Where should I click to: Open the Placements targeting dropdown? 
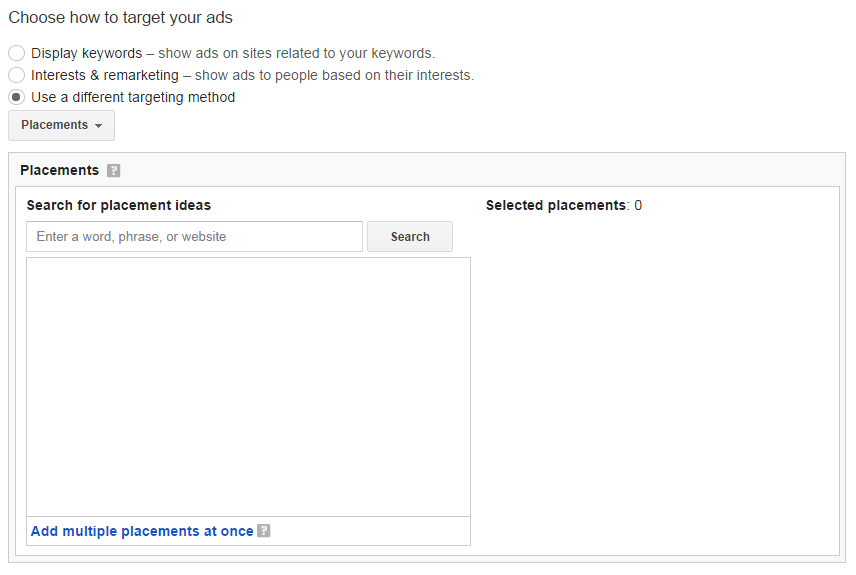pyautogui.click(x=61, y=125)
